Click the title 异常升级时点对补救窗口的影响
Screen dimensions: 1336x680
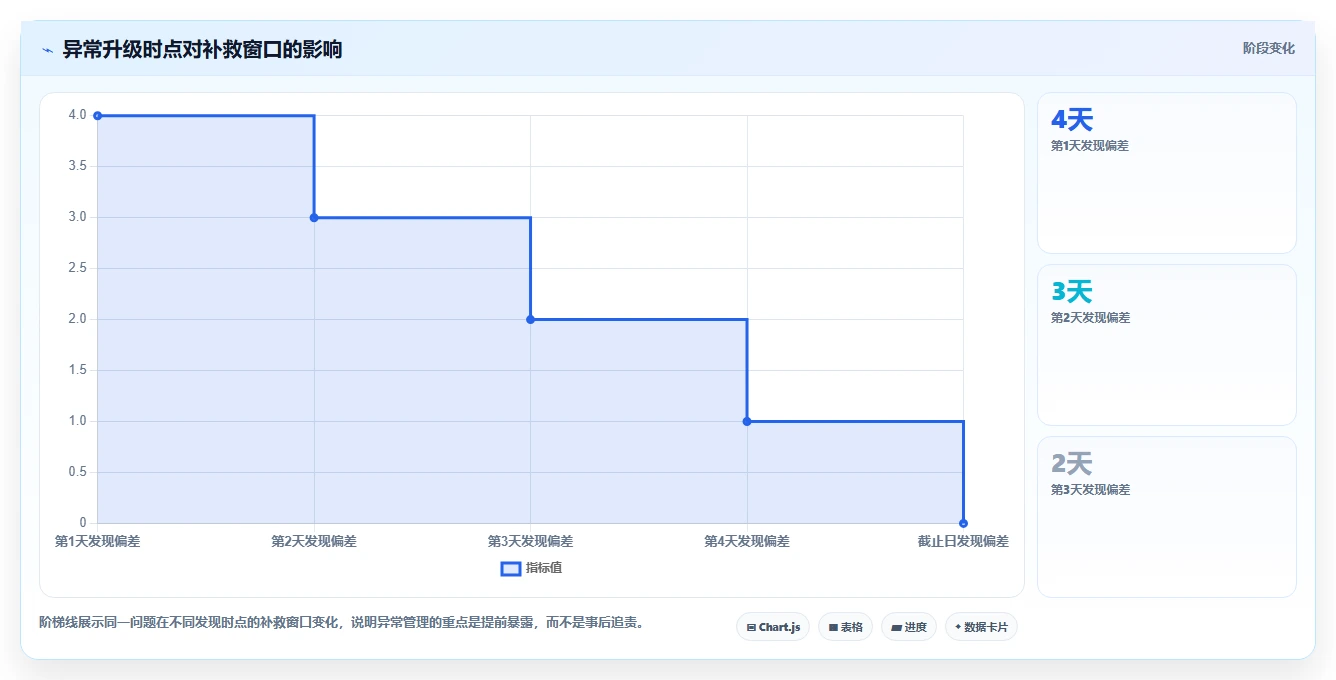(203, 49)
